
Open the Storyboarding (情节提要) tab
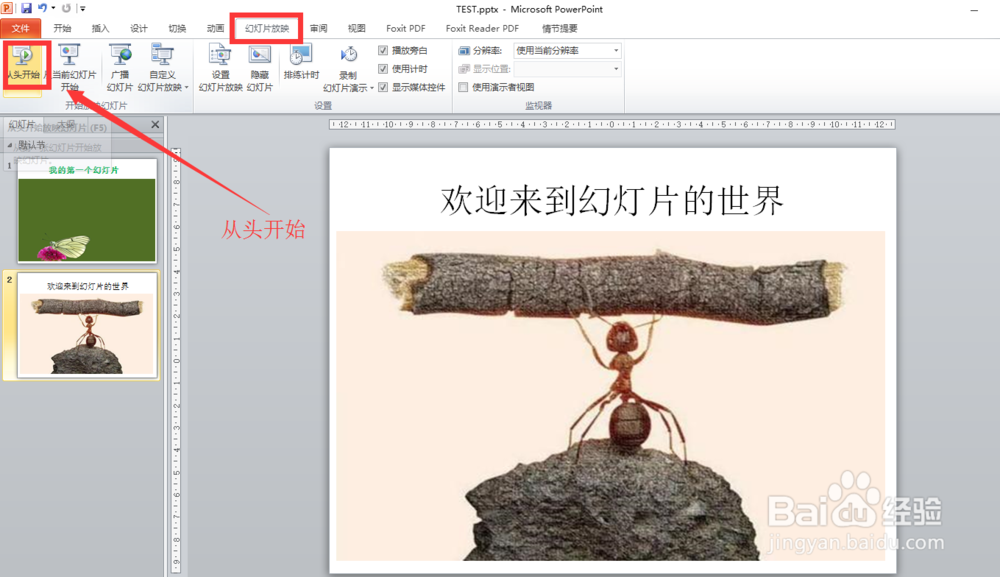click(559, 28)
